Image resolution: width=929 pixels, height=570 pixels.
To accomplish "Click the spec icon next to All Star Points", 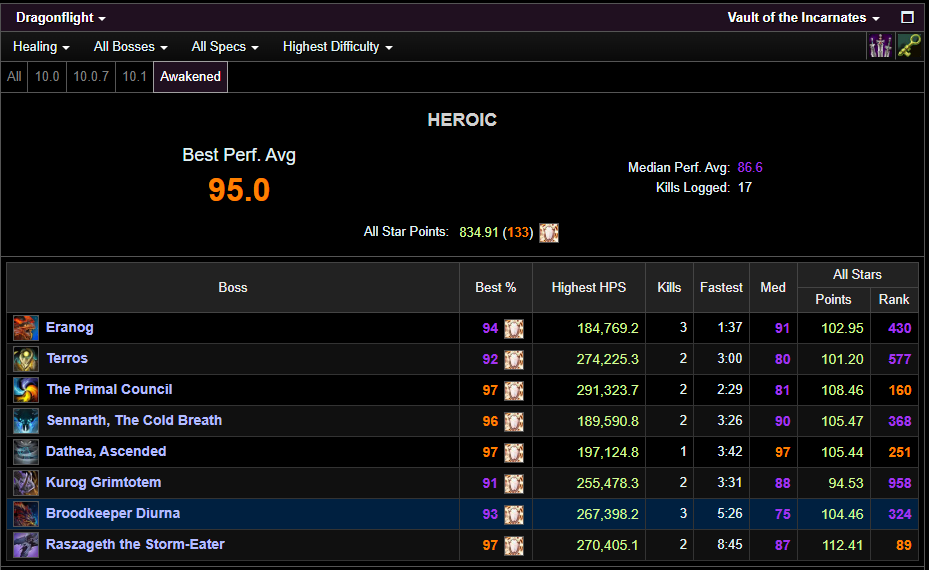I will click(x=549, y=233).
